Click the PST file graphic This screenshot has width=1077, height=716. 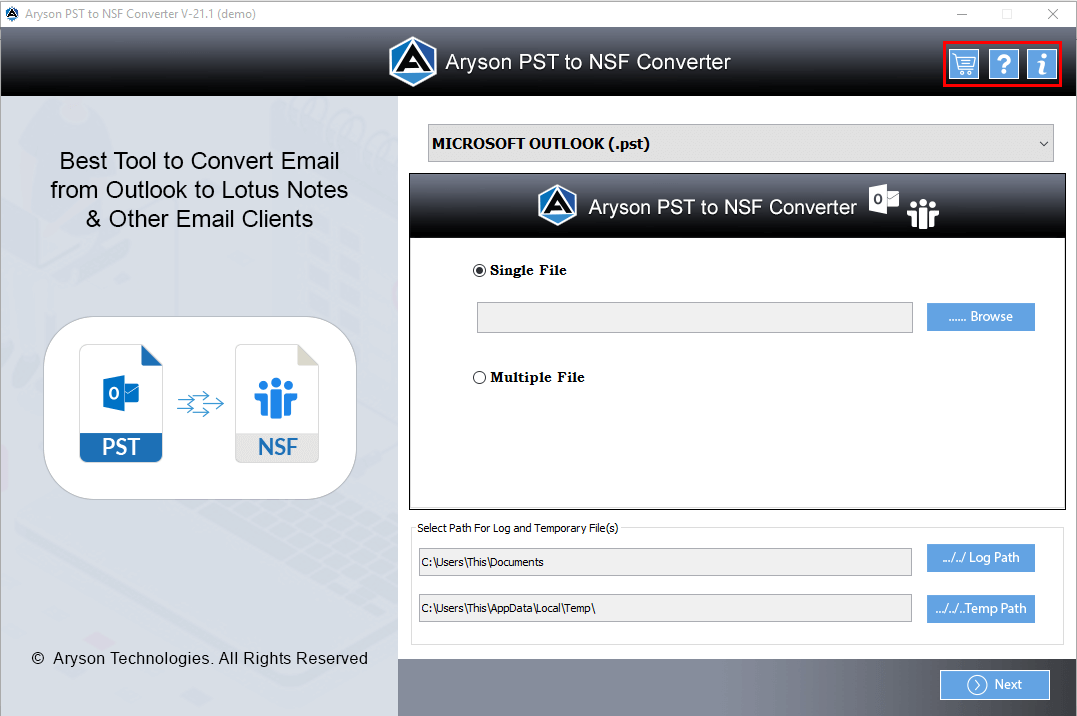[121, 403]
